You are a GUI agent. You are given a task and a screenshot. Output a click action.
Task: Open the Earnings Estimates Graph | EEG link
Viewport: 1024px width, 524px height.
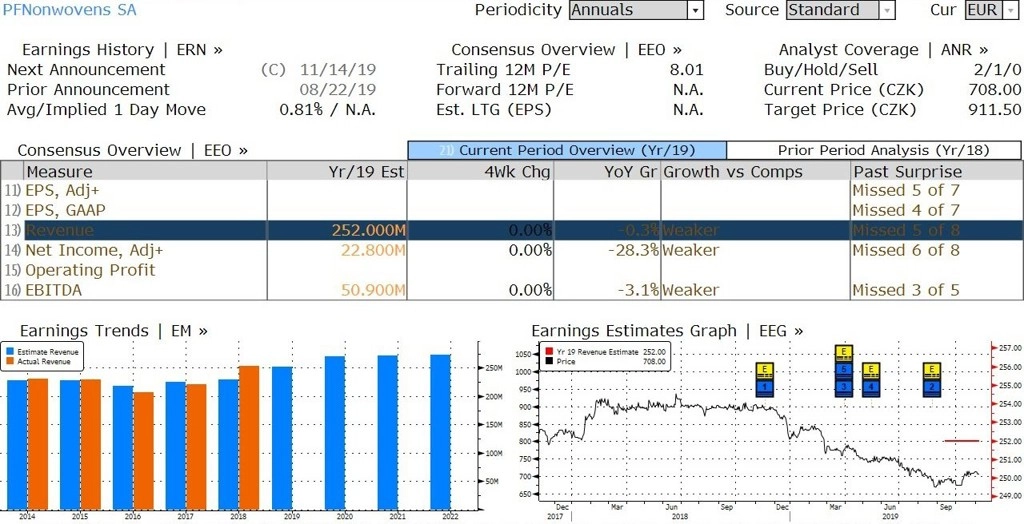click(667, 331)
